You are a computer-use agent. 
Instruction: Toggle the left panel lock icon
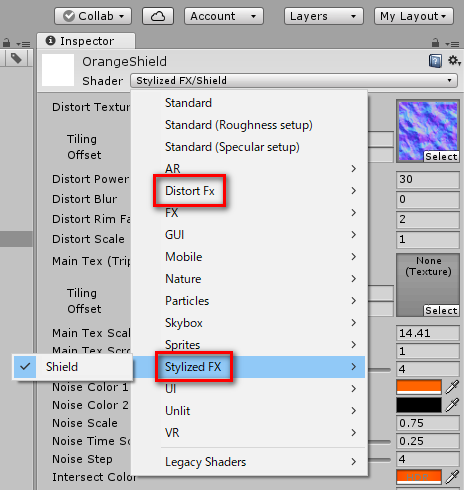[x=6, y=43]
